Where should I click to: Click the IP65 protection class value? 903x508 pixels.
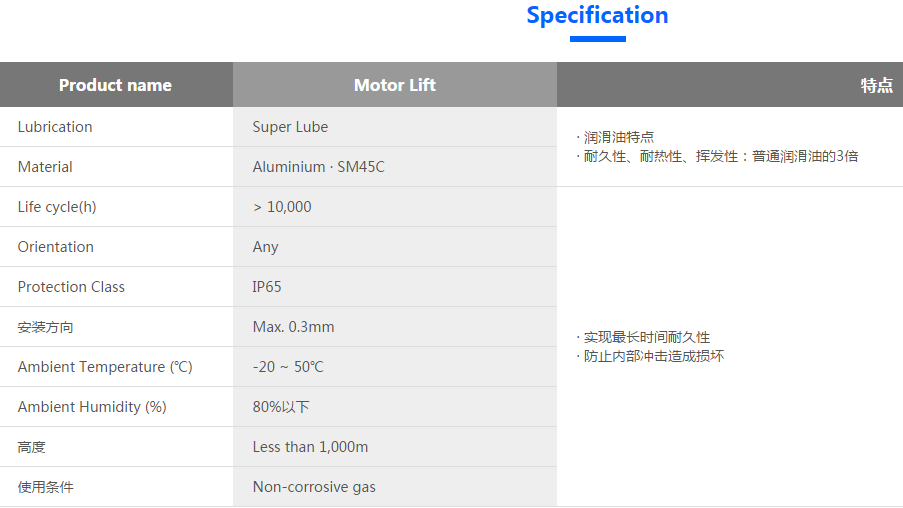pyautogui.click(x=267, y=287)
